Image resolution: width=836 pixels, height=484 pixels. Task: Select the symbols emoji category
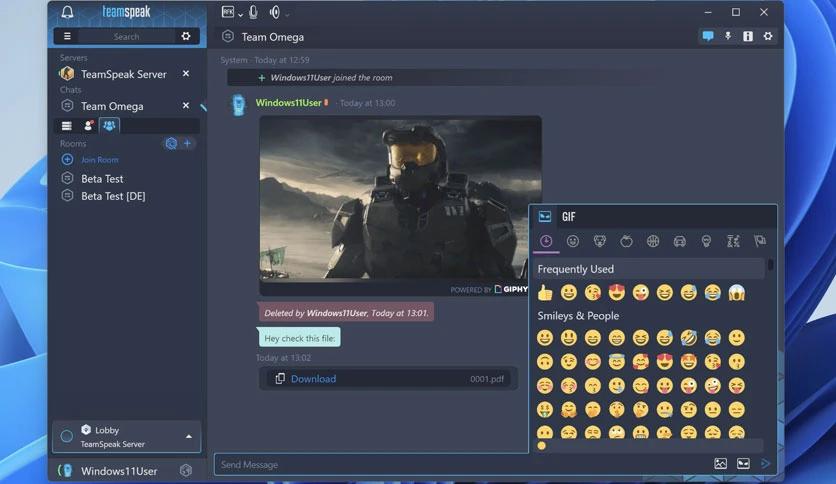point(734,241)
